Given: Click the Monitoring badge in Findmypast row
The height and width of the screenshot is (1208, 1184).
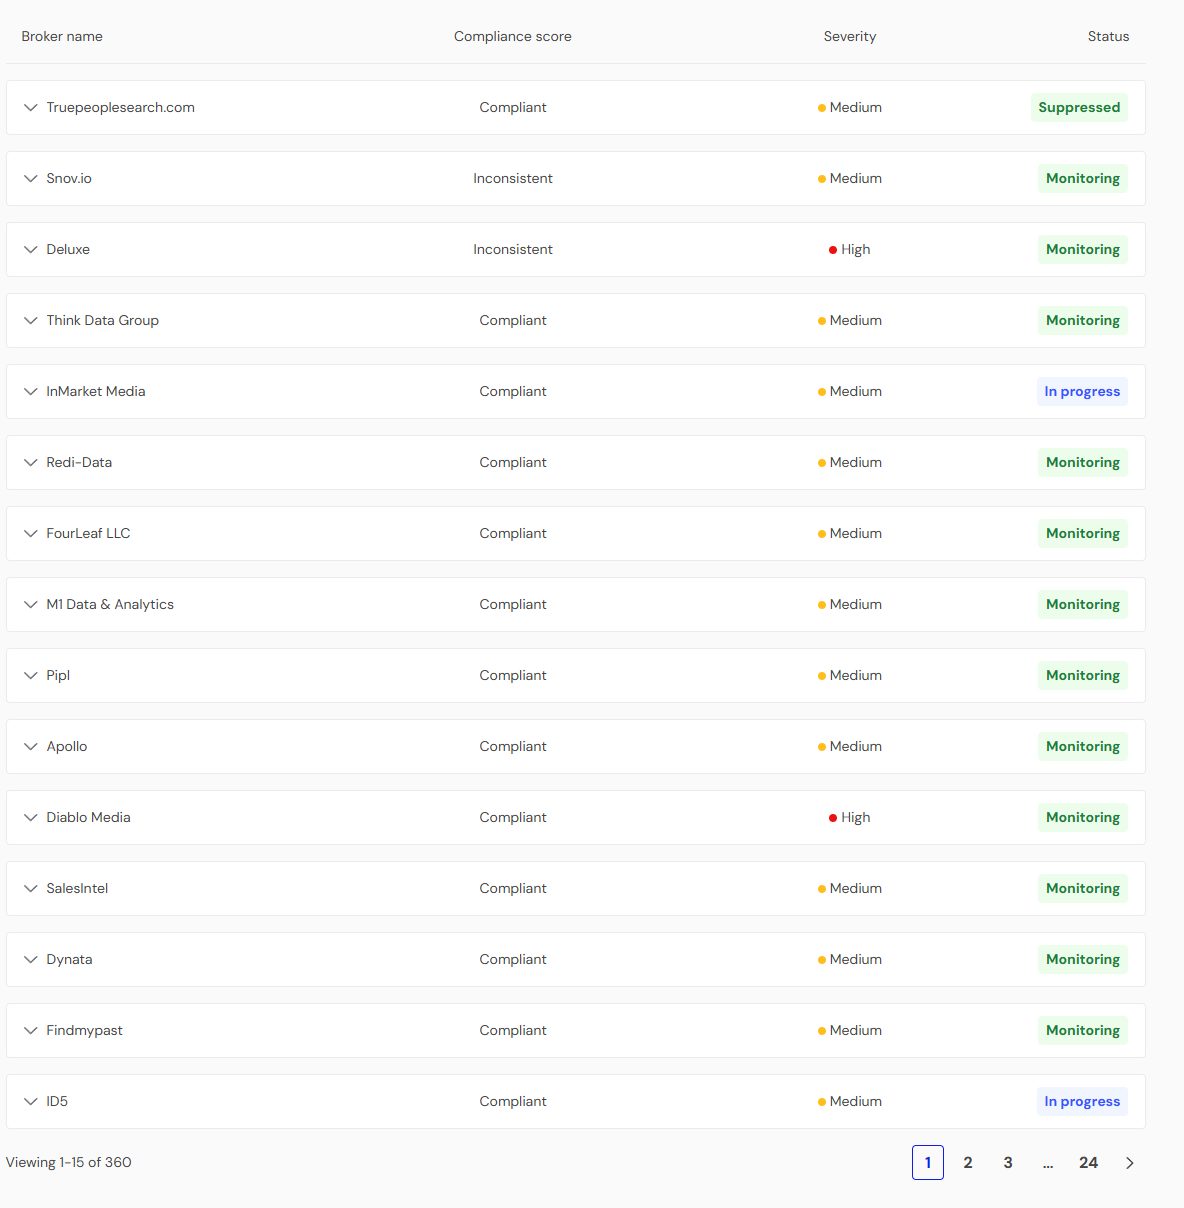Looking at the screenshot, I should coord(1083,1030).
